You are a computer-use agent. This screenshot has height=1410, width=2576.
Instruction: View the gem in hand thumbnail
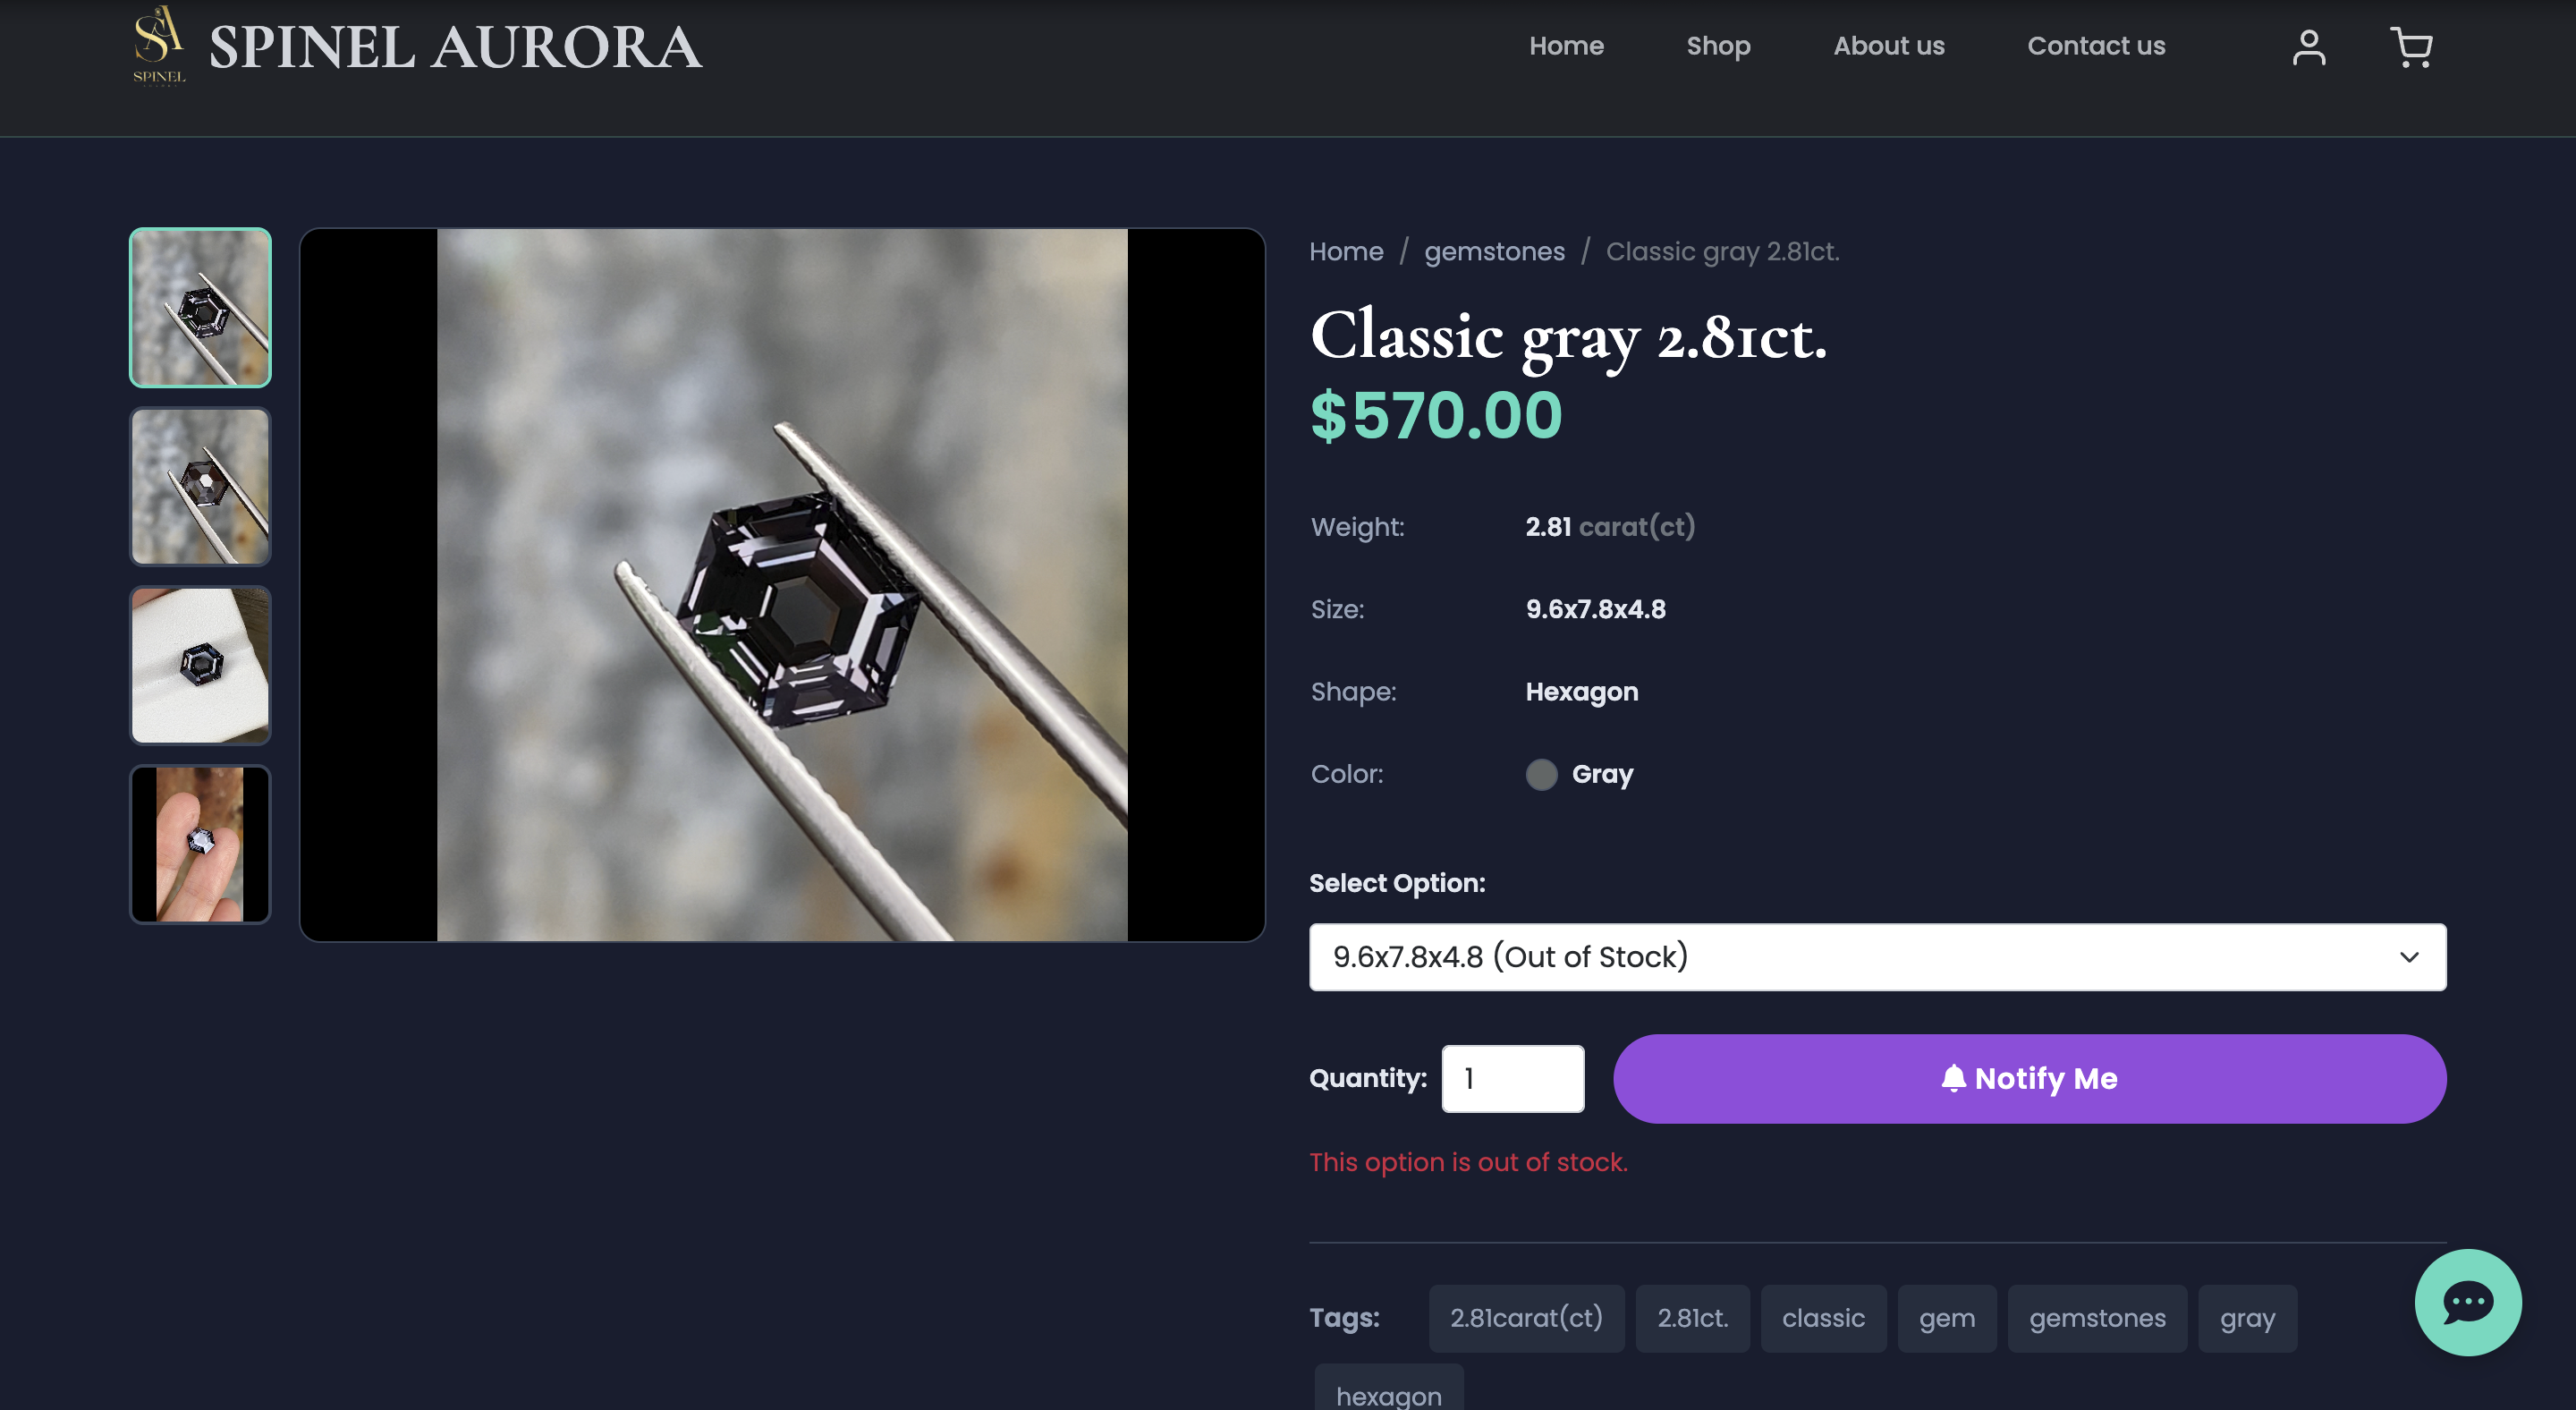[200, 845]
